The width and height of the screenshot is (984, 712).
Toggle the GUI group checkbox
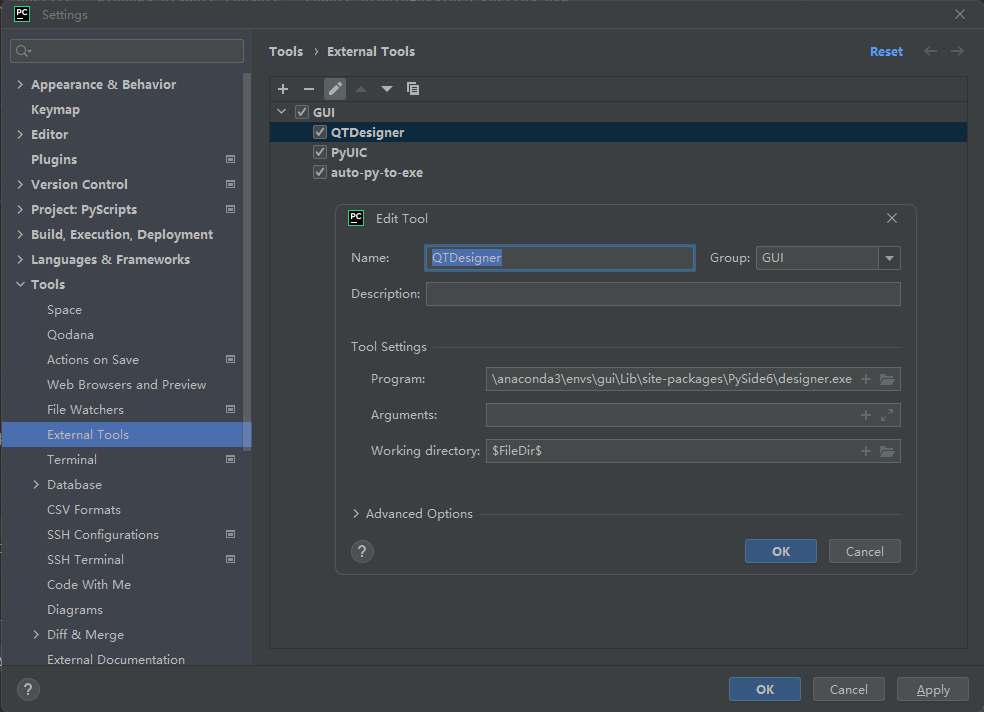pos(302,112)
